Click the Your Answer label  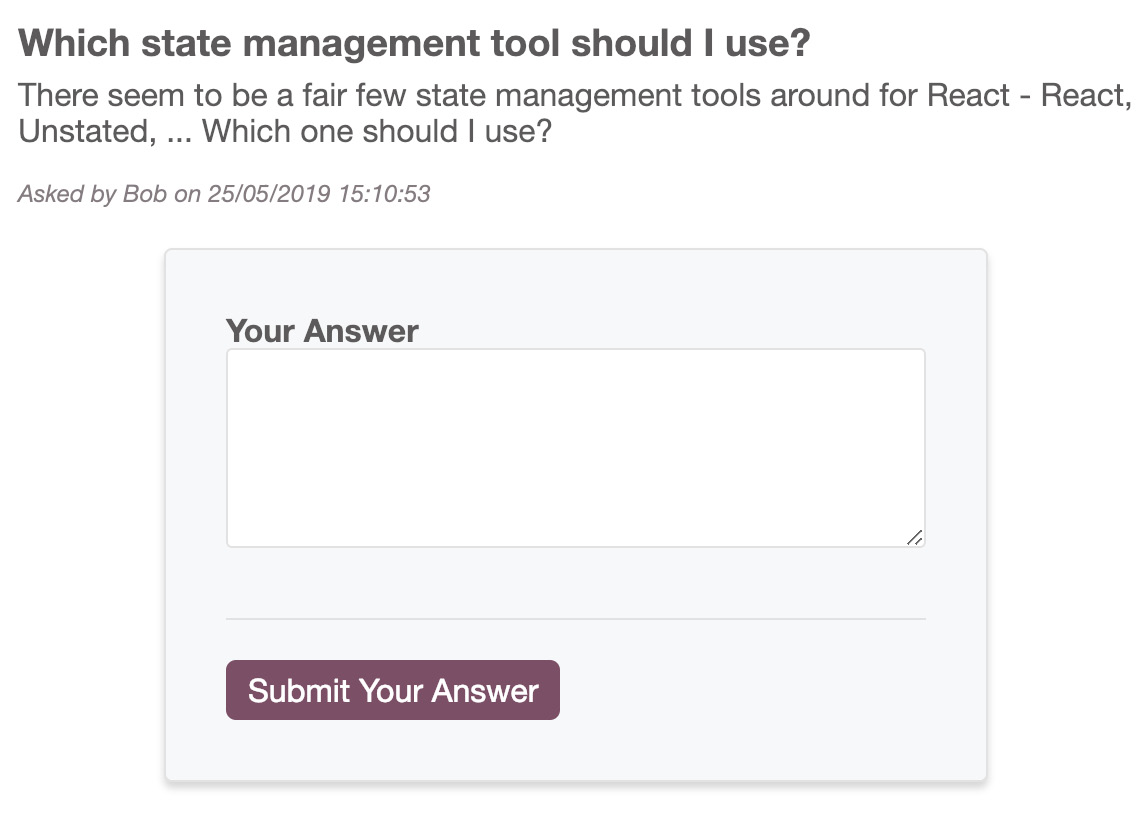(322, 330)
